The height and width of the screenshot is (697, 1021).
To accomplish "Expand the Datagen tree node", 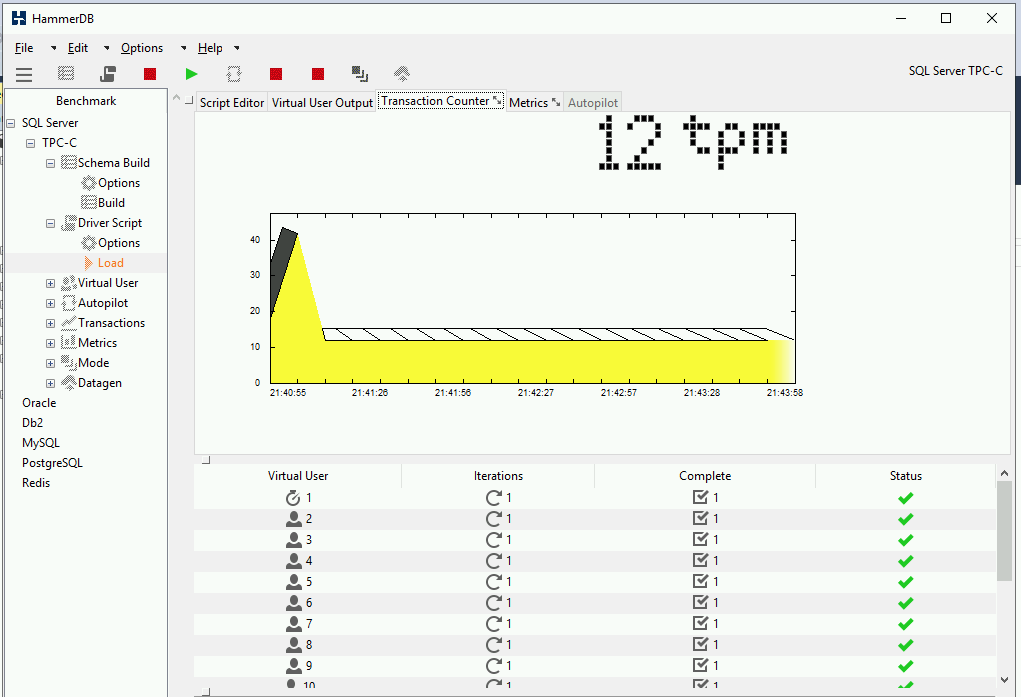I will click(x=51, y=384).
